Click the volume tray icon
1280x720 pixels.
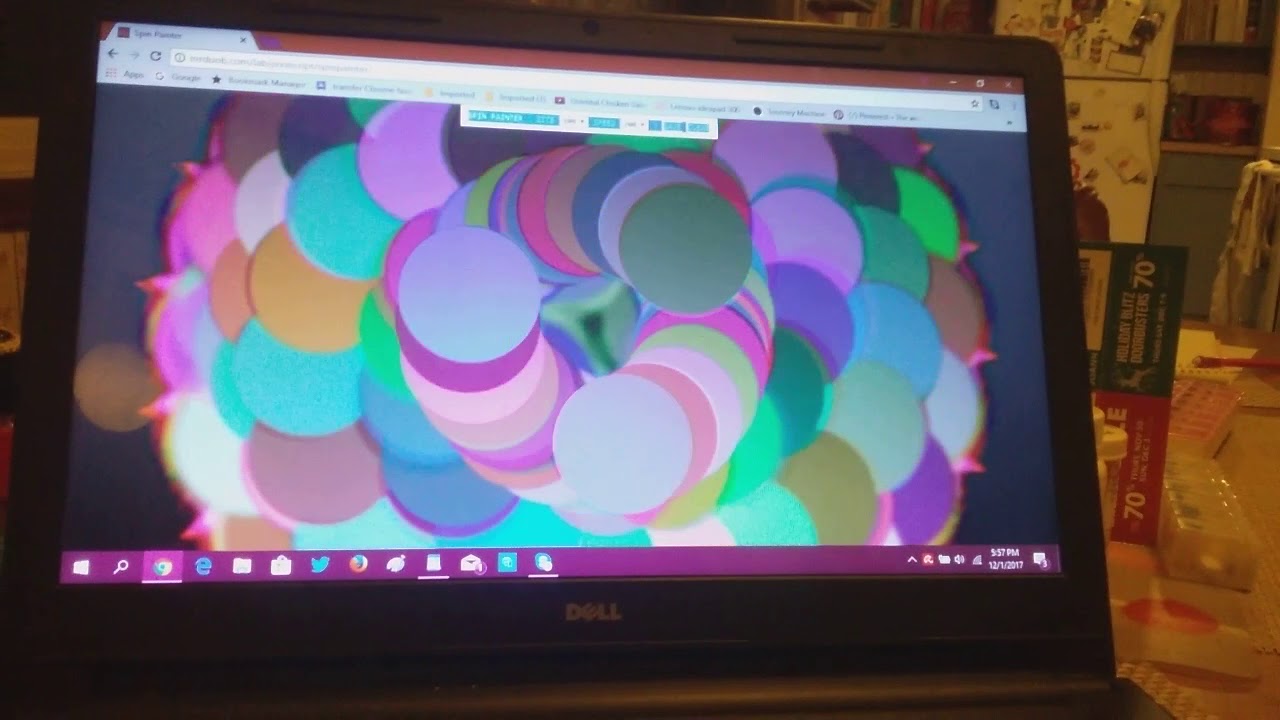[960, 559]
